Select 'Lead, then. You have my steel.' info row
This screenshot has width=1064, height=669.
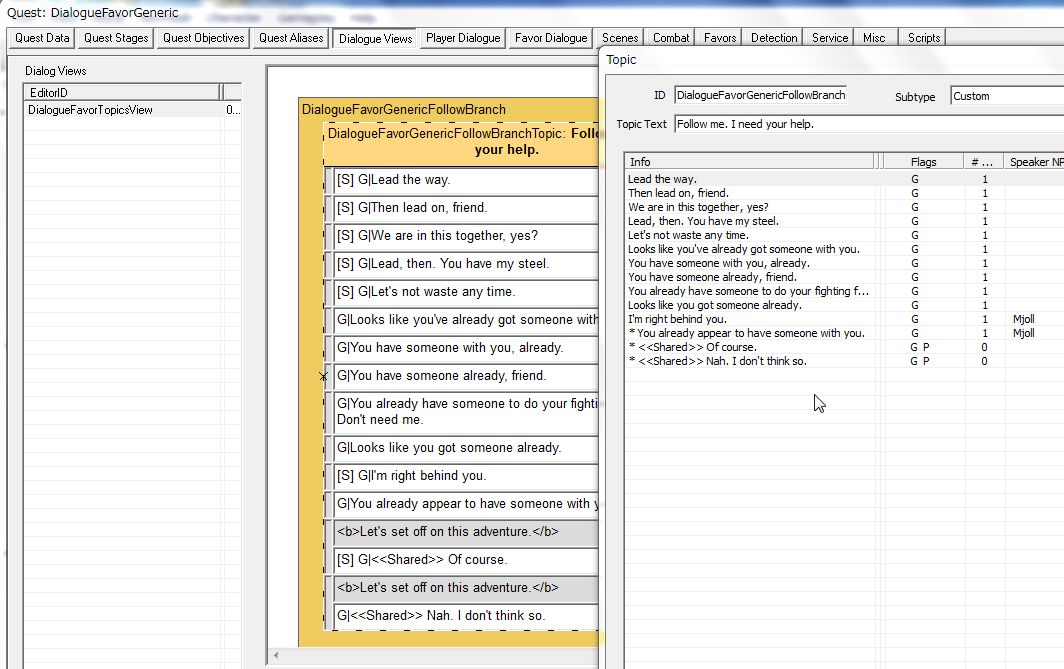pos(844,221)
